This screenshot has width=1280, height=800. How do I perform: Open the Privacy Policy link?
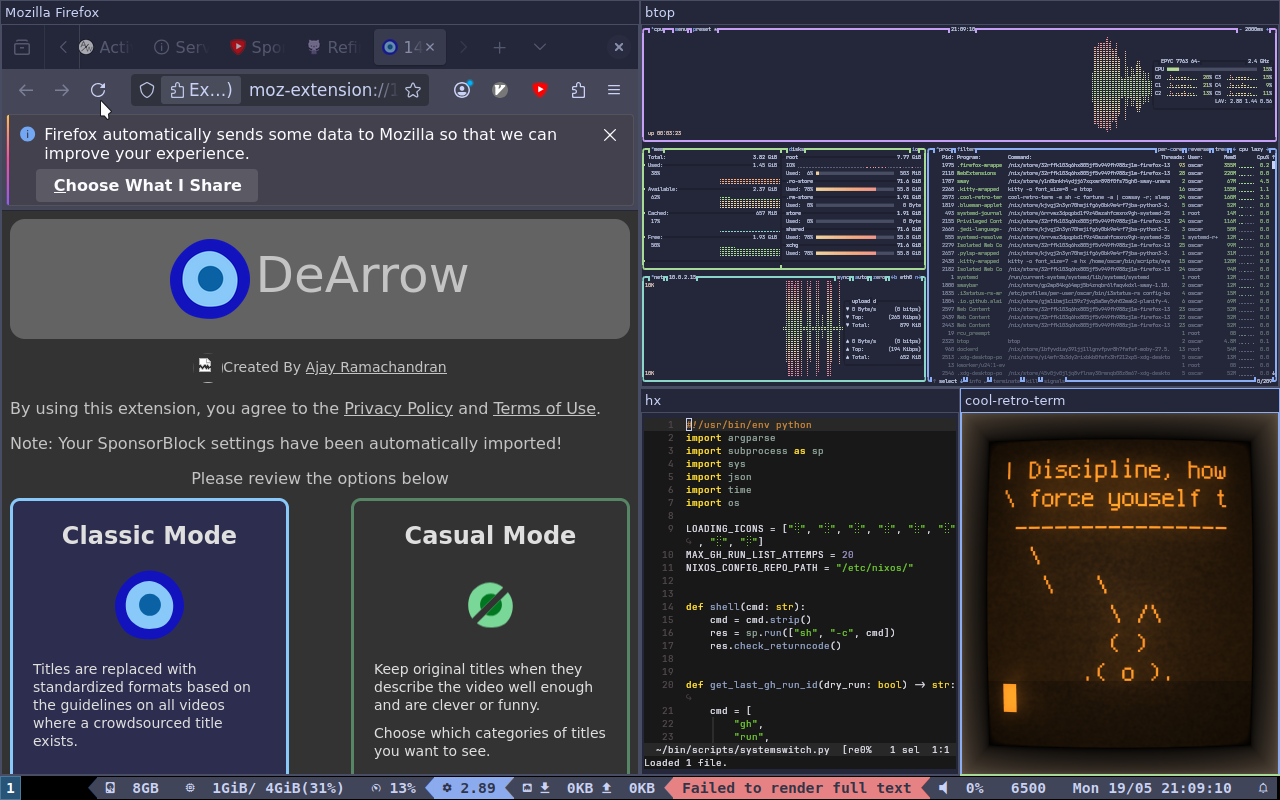pos(398,408)
